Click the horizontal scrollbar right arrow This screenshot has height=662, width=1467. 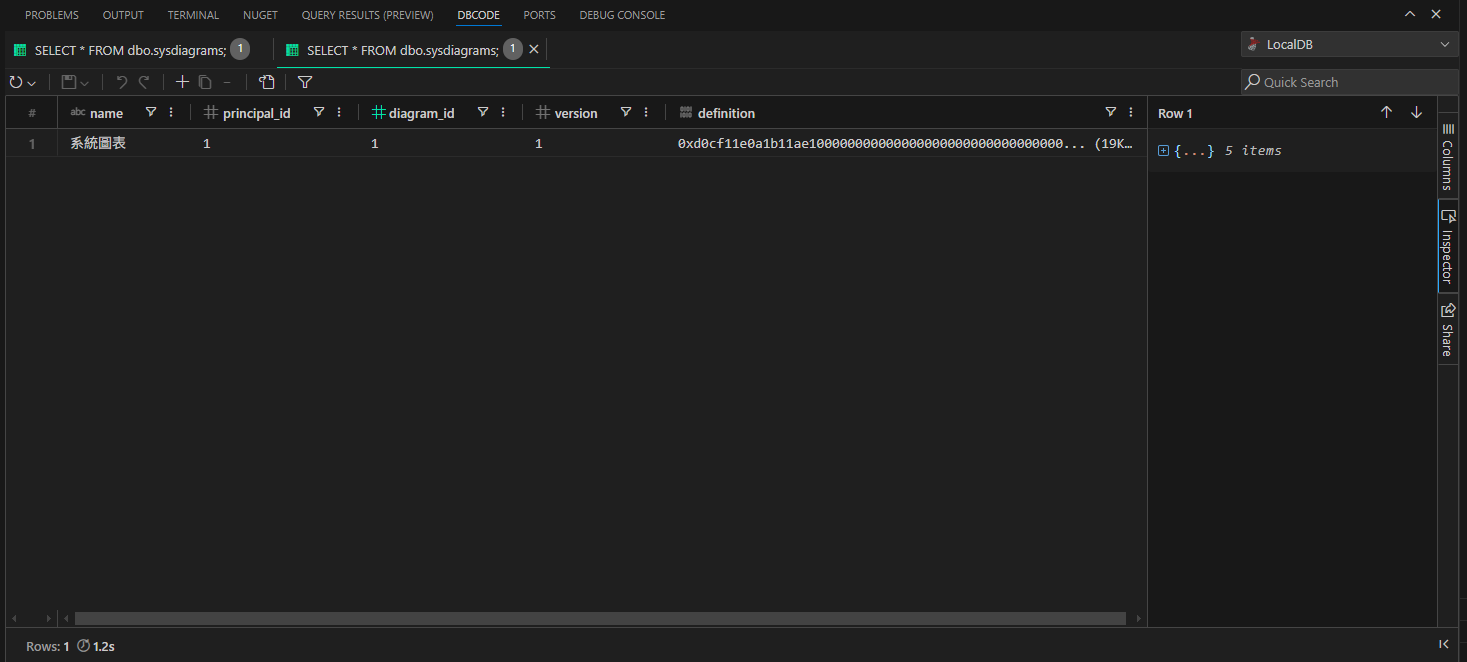click(x=1137, y=619)
